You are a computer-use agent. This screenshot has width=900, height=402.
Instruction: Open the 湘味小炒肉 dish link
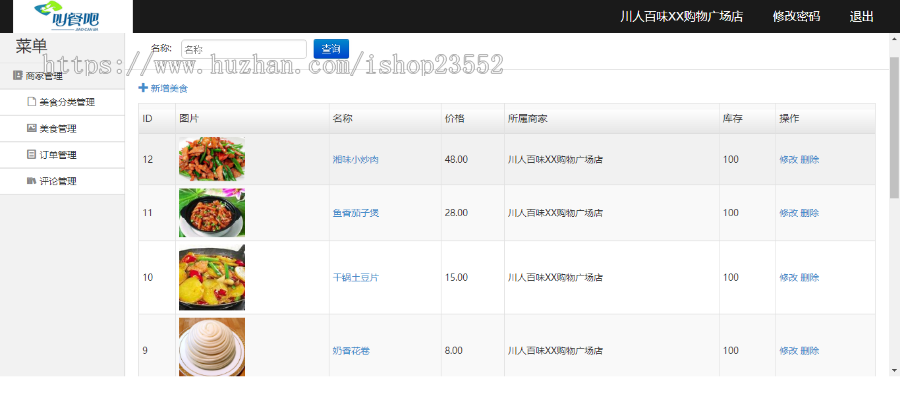(x=355, y=160)
